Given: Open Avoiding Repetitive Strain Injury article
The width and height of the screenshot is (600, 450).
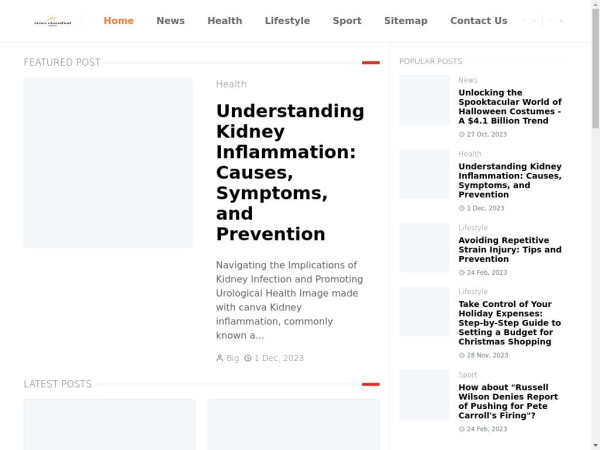Looking at the screenshot, I should pos(509,249).
